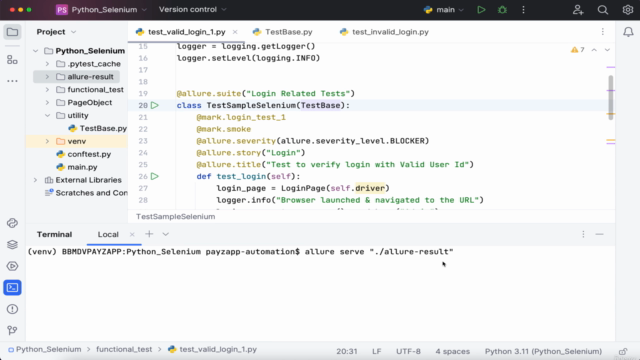Change line separator LF in status bar
640x360 pixels.
point(376,351)
